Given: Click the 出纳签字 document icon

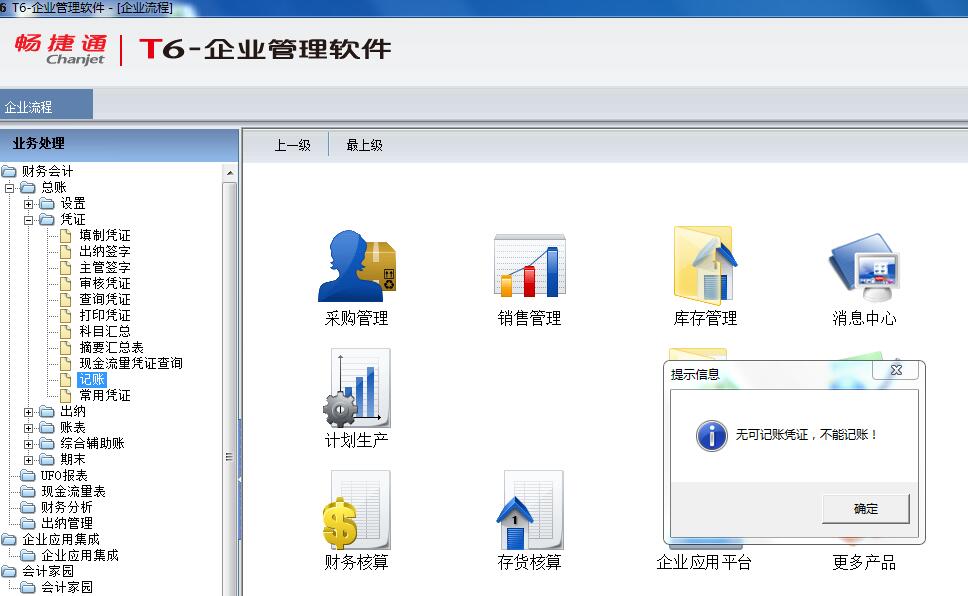Looking at the screenshot, I should point(65,251).
